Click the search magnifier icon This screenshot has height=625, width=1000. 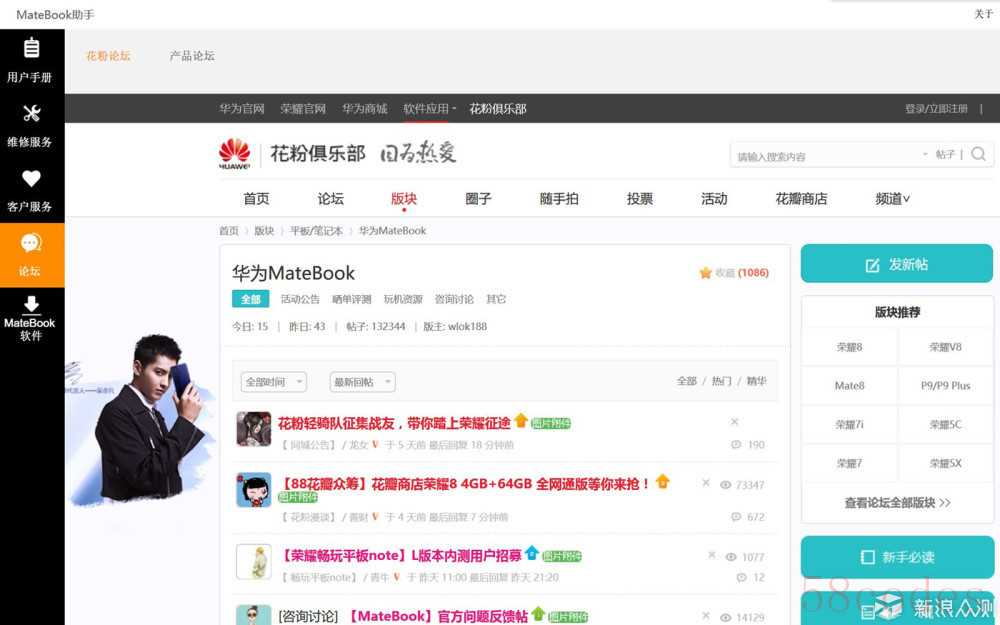pyautogui.click(x=978, y=154)
